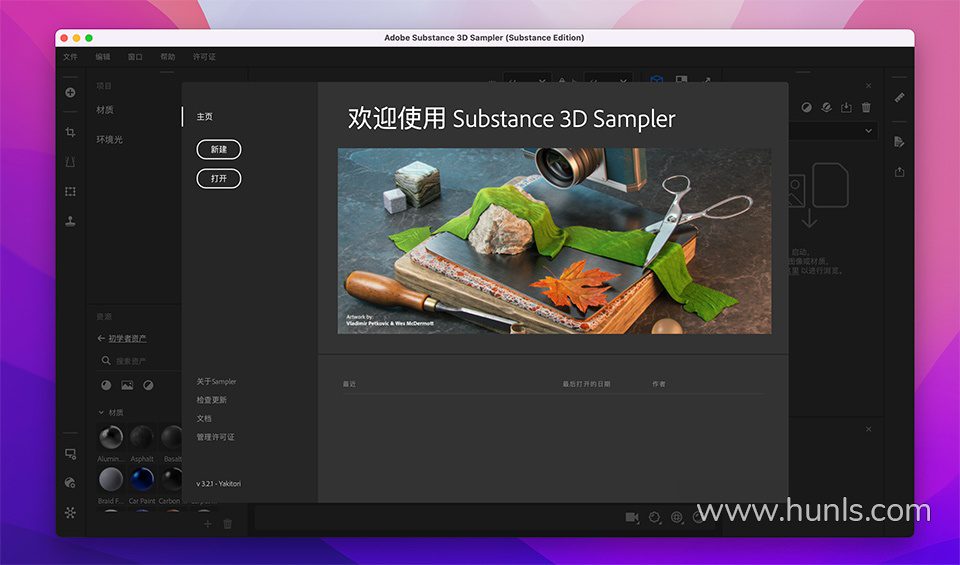Click the camera icon in viewport bottom bar

pos(632,517)
